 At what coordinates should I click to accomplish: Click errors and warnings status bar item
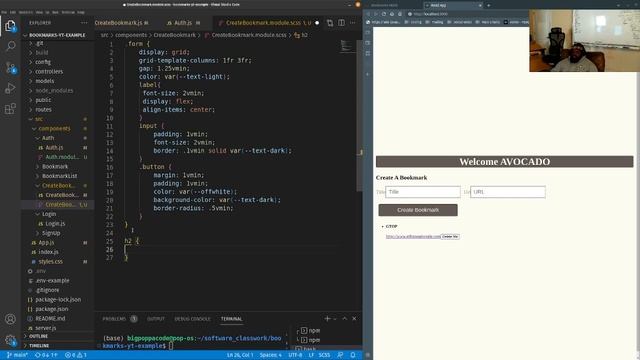(76, 355)
